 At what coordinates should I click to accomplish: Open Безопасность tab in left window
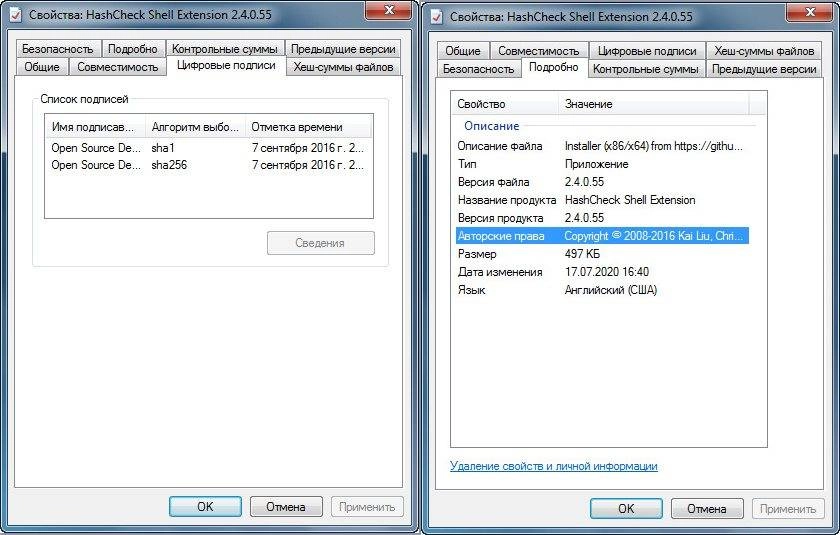(x=58, y=49)
